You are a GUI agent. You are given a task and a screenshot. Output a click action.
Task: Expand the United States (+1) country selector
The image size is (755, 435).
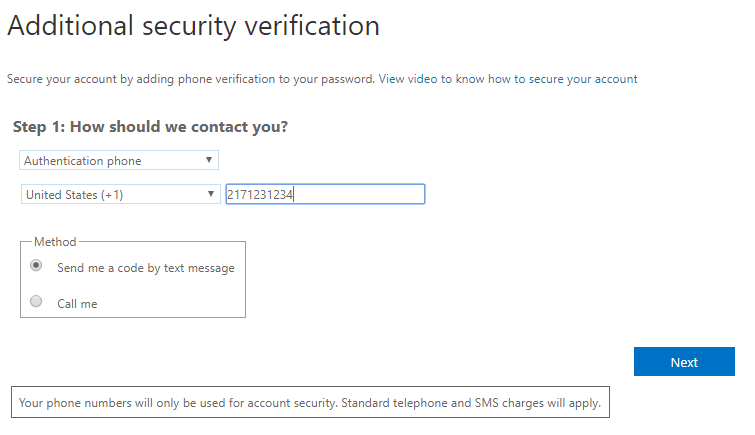[120, 194]
